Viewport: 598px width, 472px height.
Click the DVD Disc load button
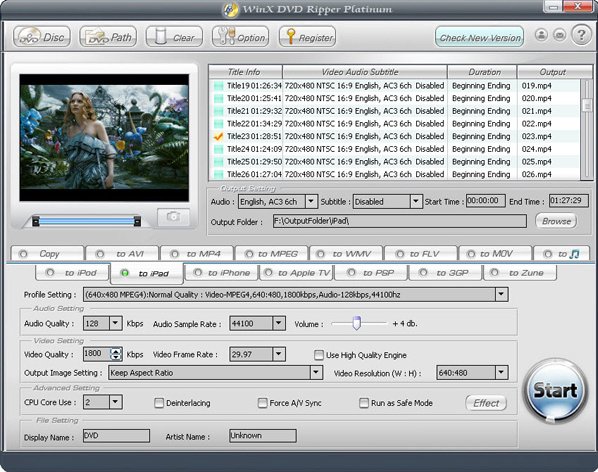[42, 37]
